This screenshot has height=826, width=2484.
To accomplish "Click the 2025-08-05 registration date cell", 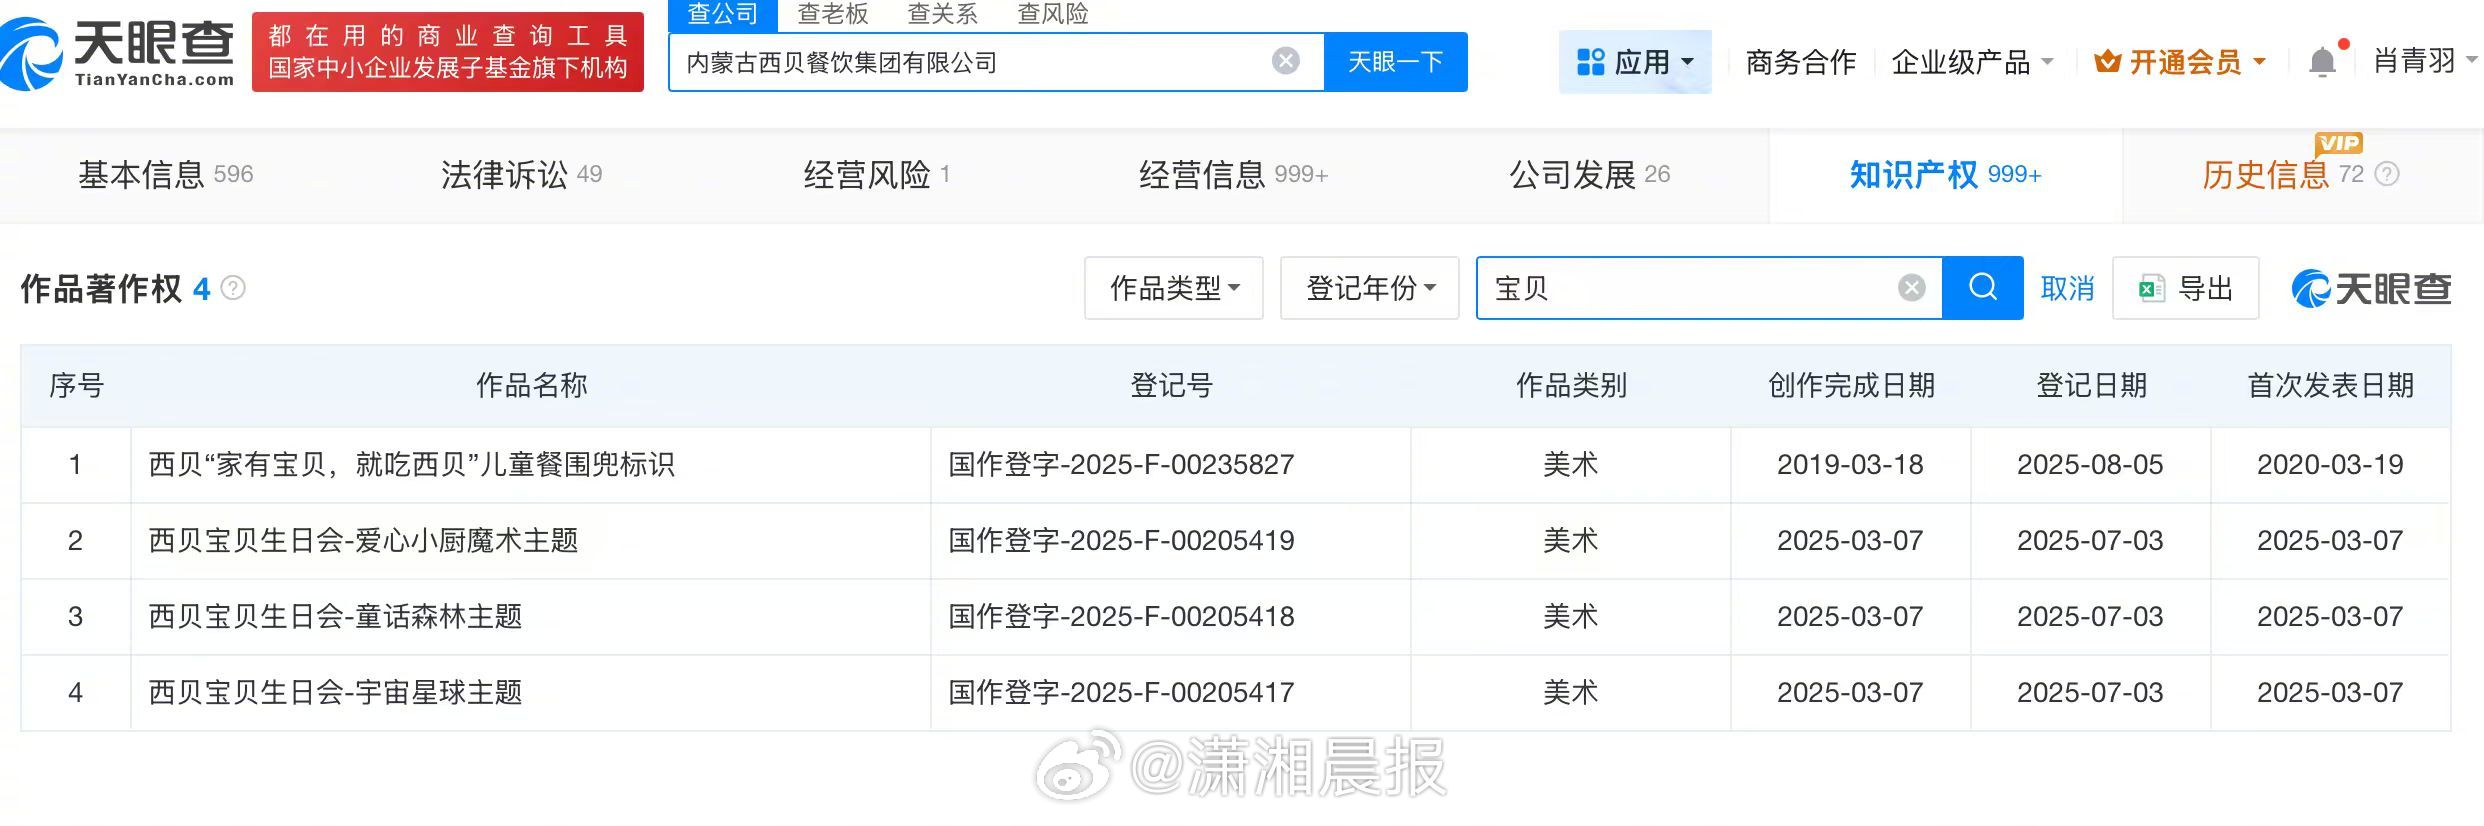I will tap(2090, 464).
